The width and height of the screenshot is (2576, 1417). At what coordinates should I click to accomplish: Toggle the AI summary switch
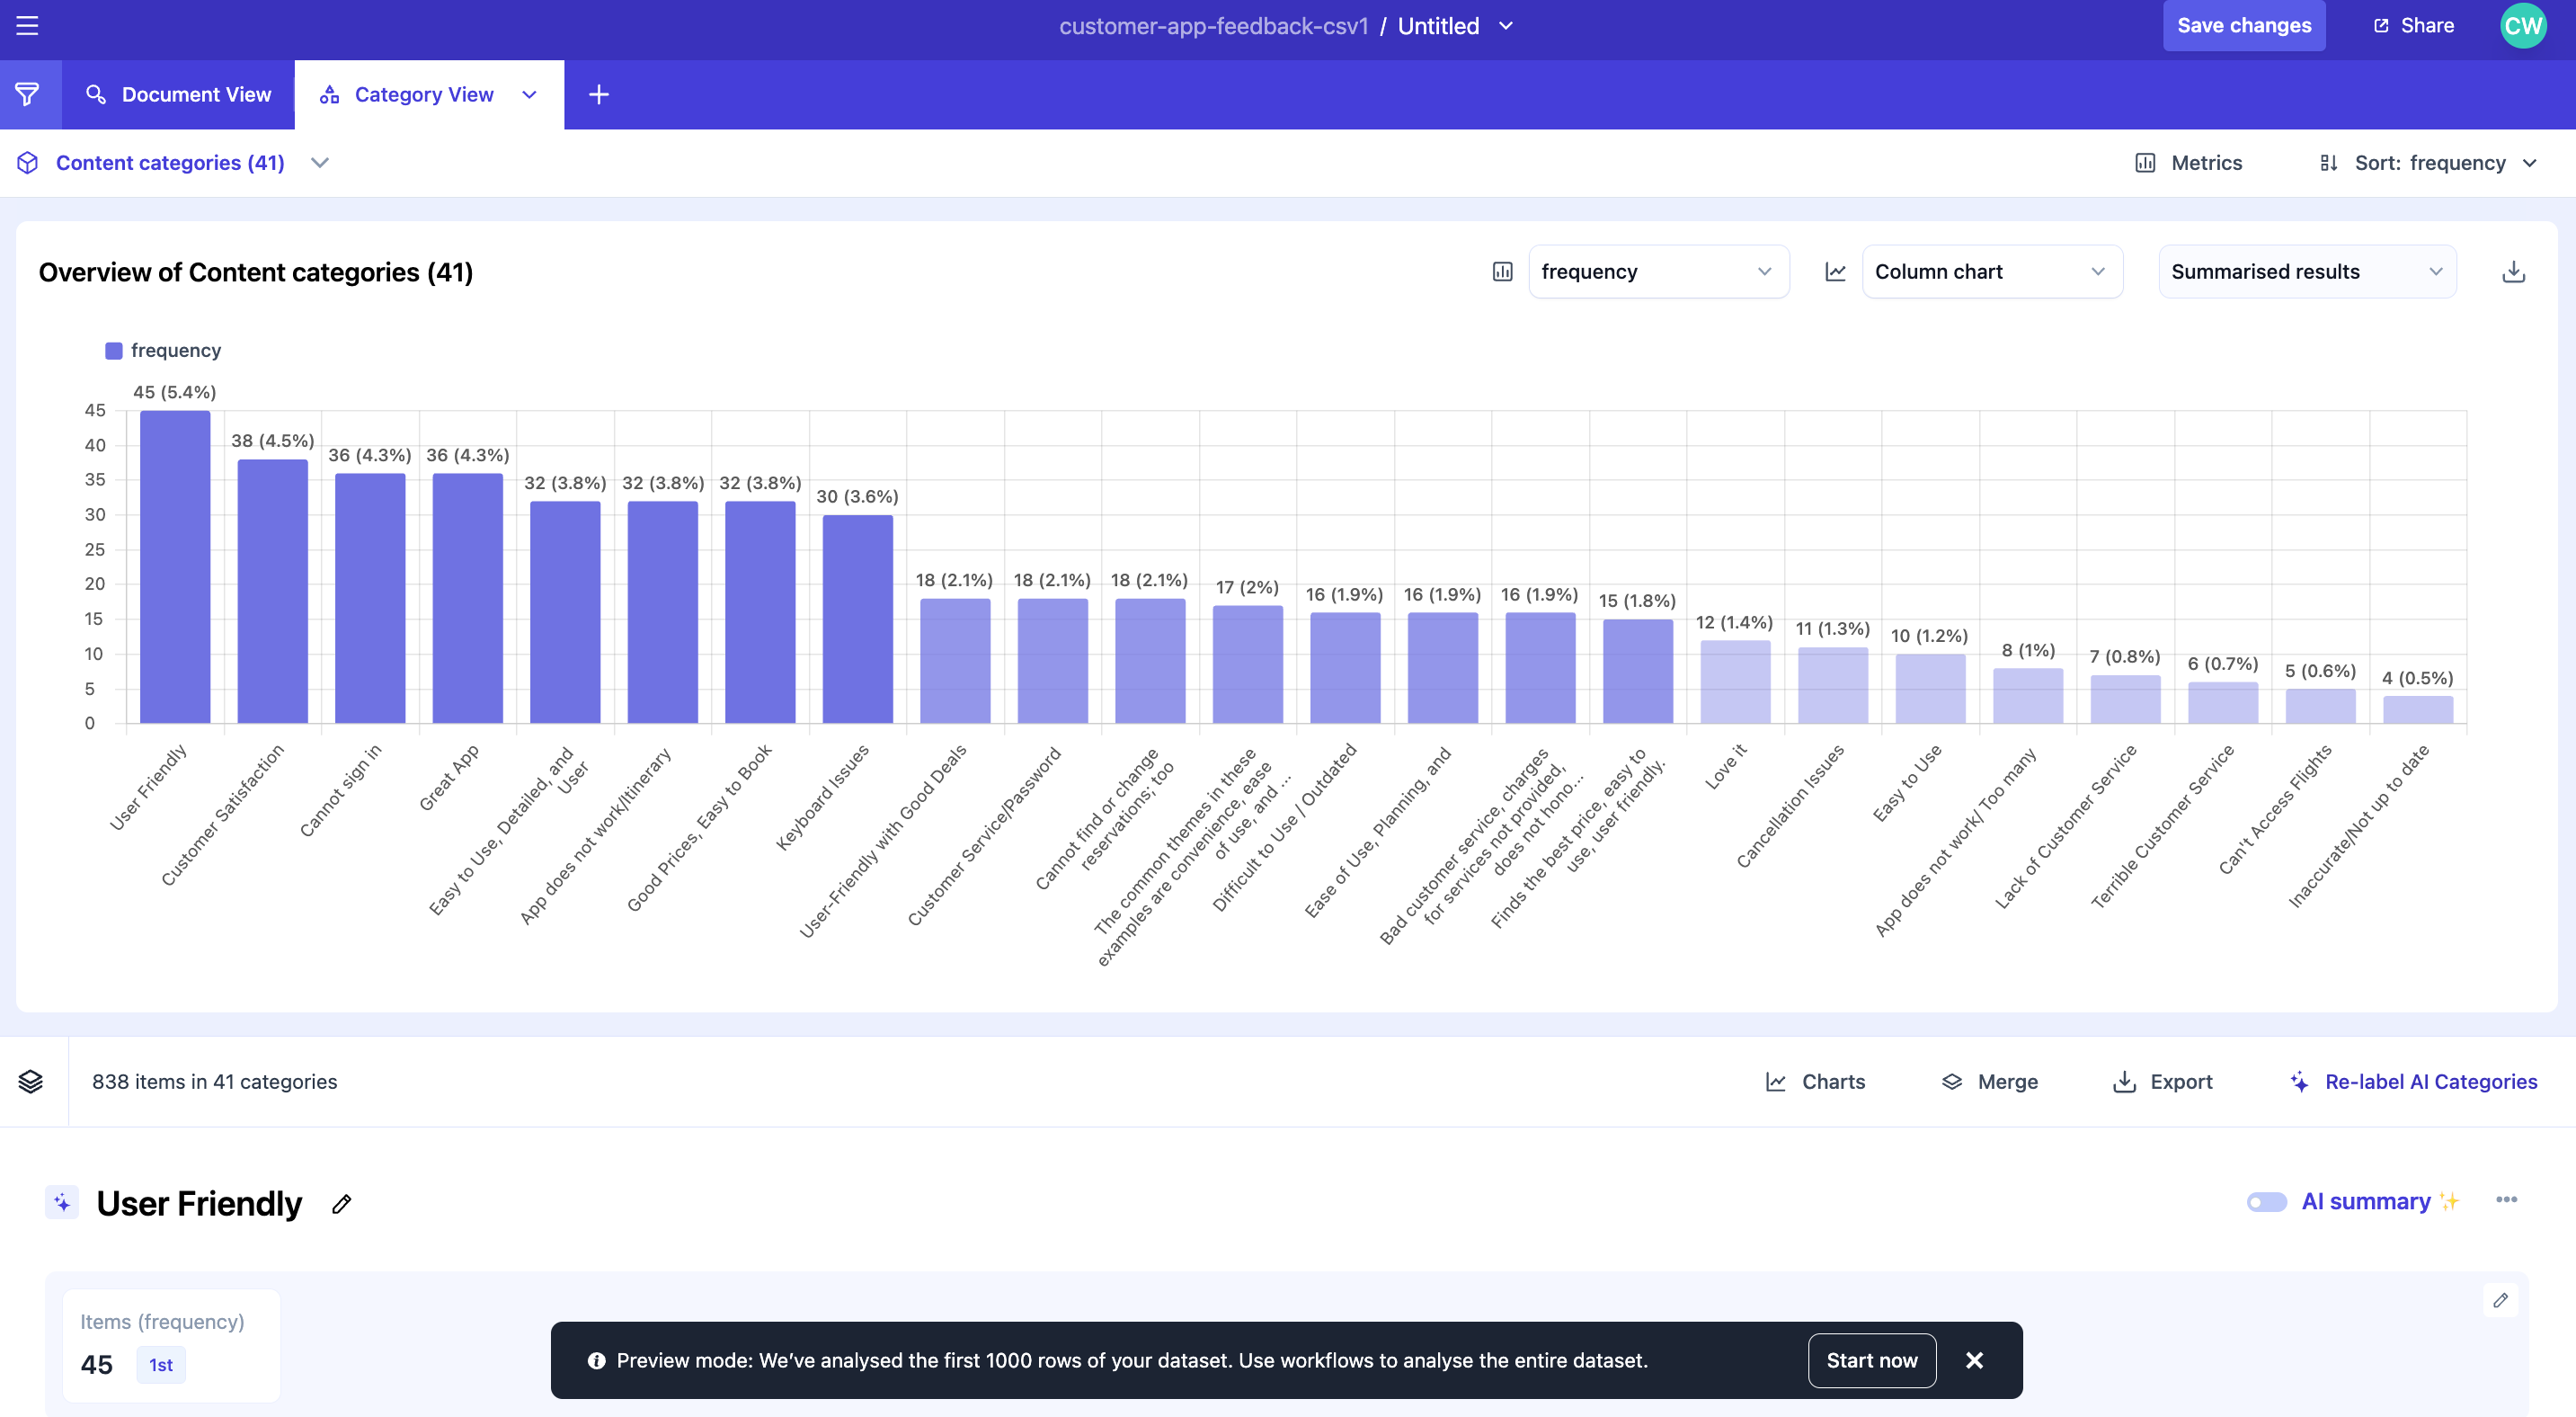tap(2266, 1202)
